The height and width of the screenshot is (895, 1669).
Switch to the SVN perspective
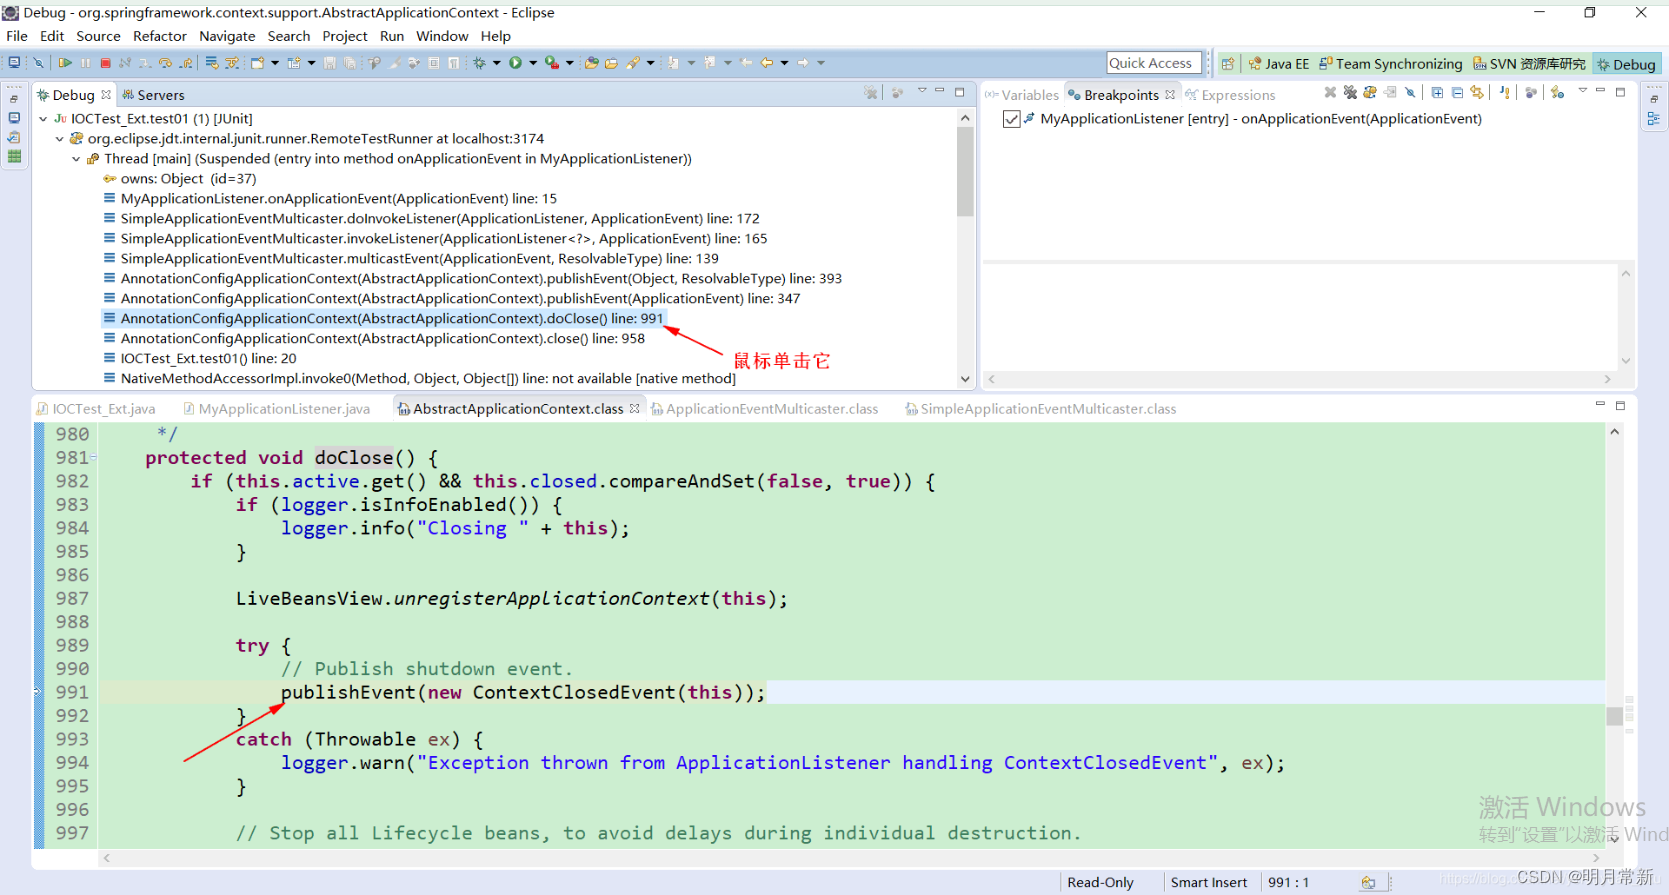(1530, 64)
